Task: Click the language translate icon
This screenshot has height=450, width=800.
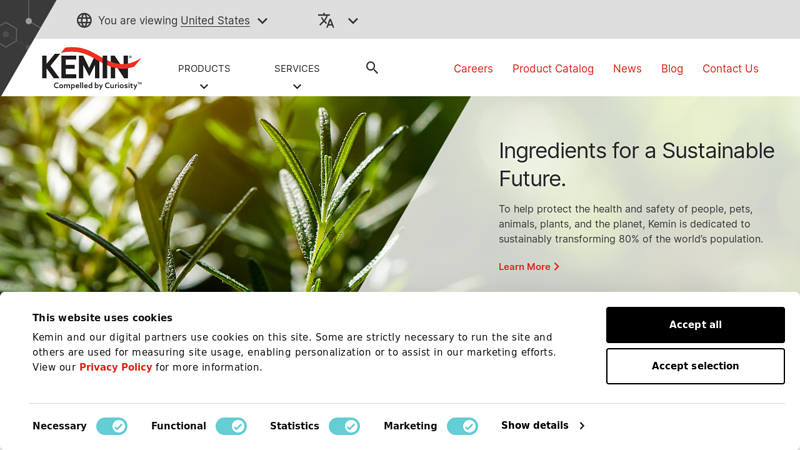Action: coord(326,20)
